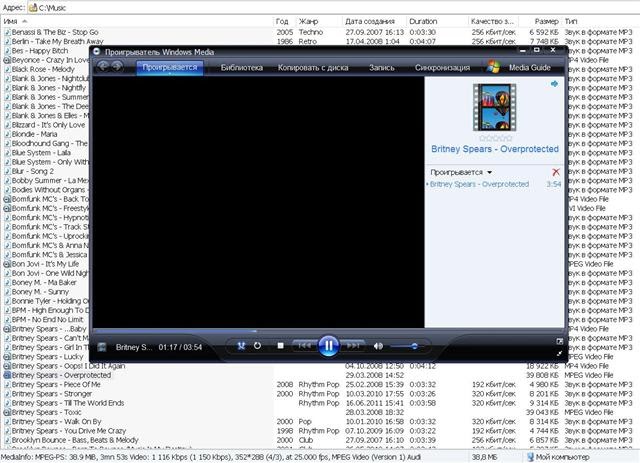Switch to the Библиотека tab
This screenshot has width=640, height=463.
pyautogui.click(x=242, y=68)
